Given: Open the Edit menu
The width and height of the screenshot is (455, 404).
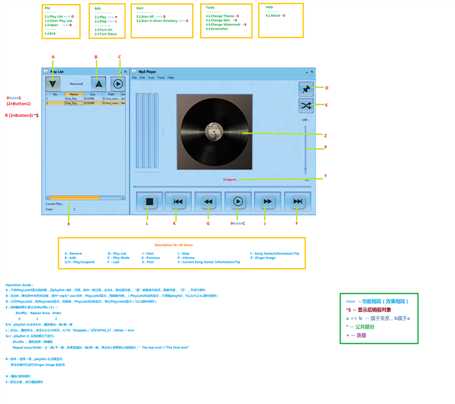Looking at the screenshot, I should [142, 78].
